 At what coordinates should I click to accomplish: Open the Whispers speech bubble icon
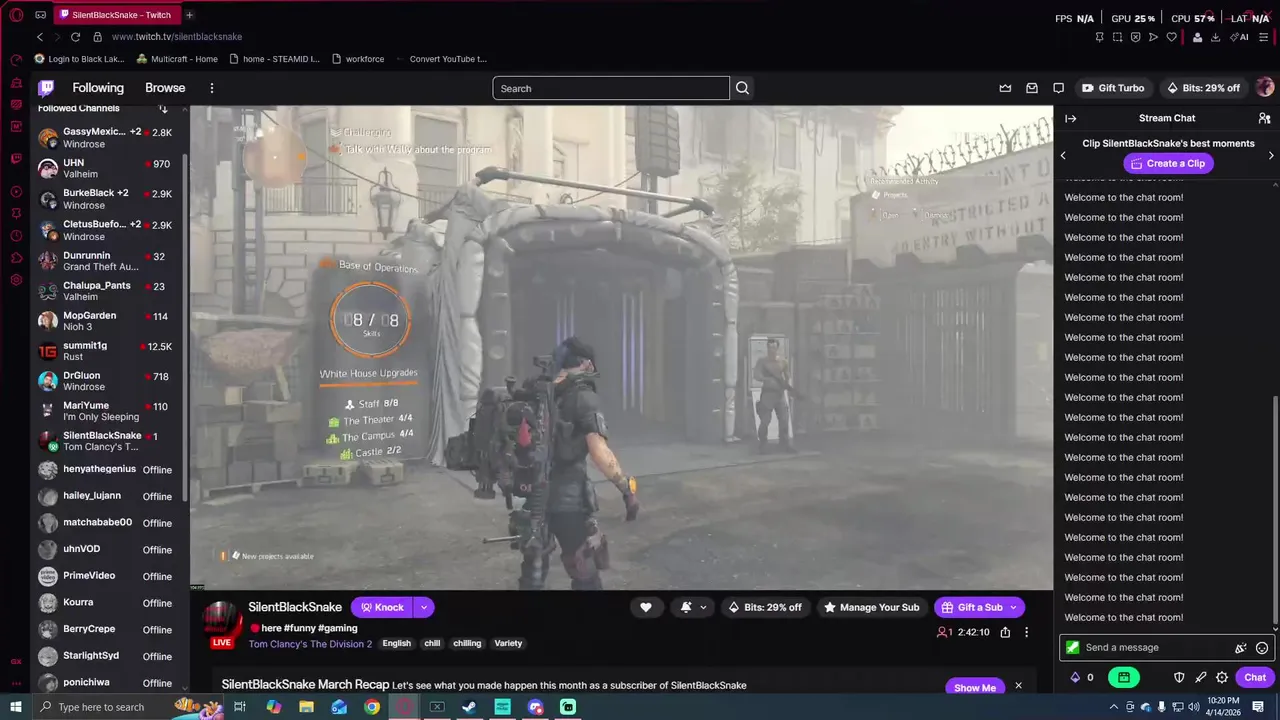(x=1058, y=88)
